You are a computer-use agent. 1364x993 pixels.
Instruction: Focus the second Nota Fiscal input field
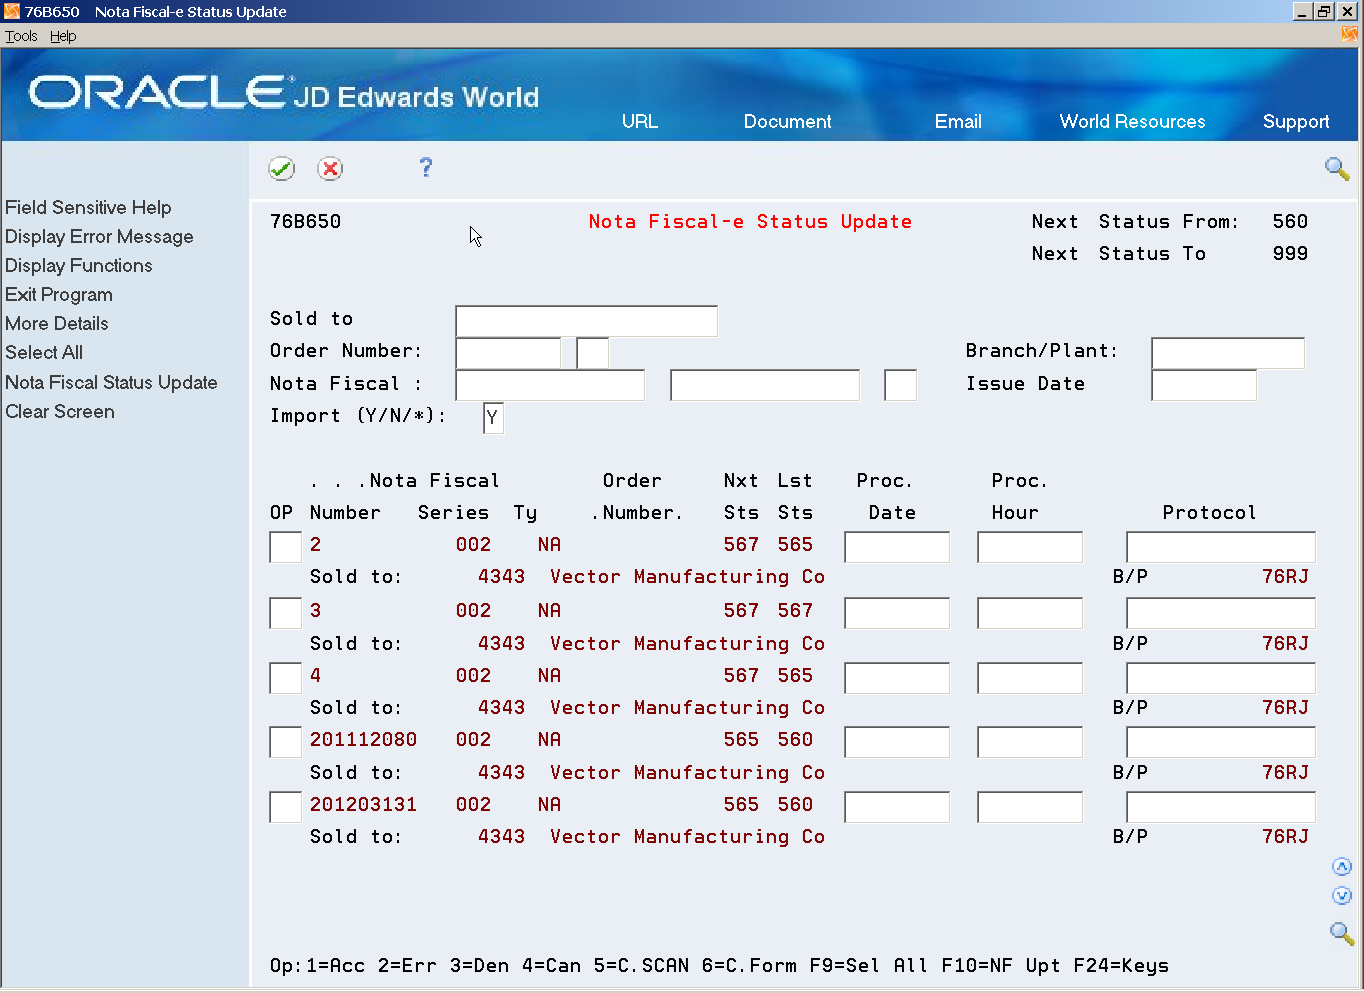click(x=765, y=385)
